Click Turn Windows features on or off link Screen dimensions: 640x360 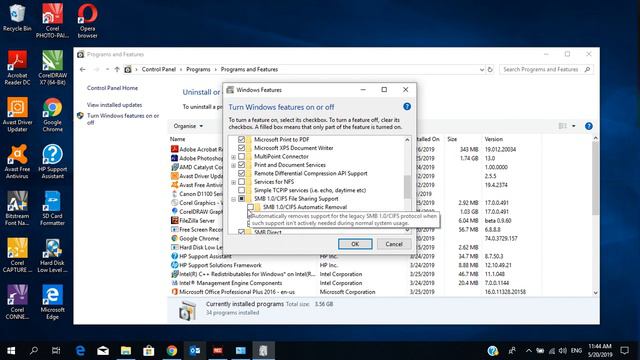tap(123, 119)
